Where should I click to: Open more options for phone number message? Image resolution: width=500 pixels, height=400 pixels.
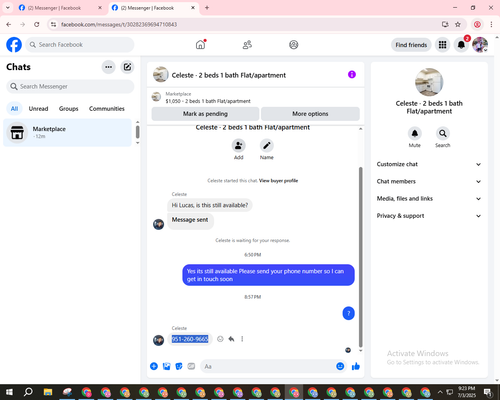point(242,339)
